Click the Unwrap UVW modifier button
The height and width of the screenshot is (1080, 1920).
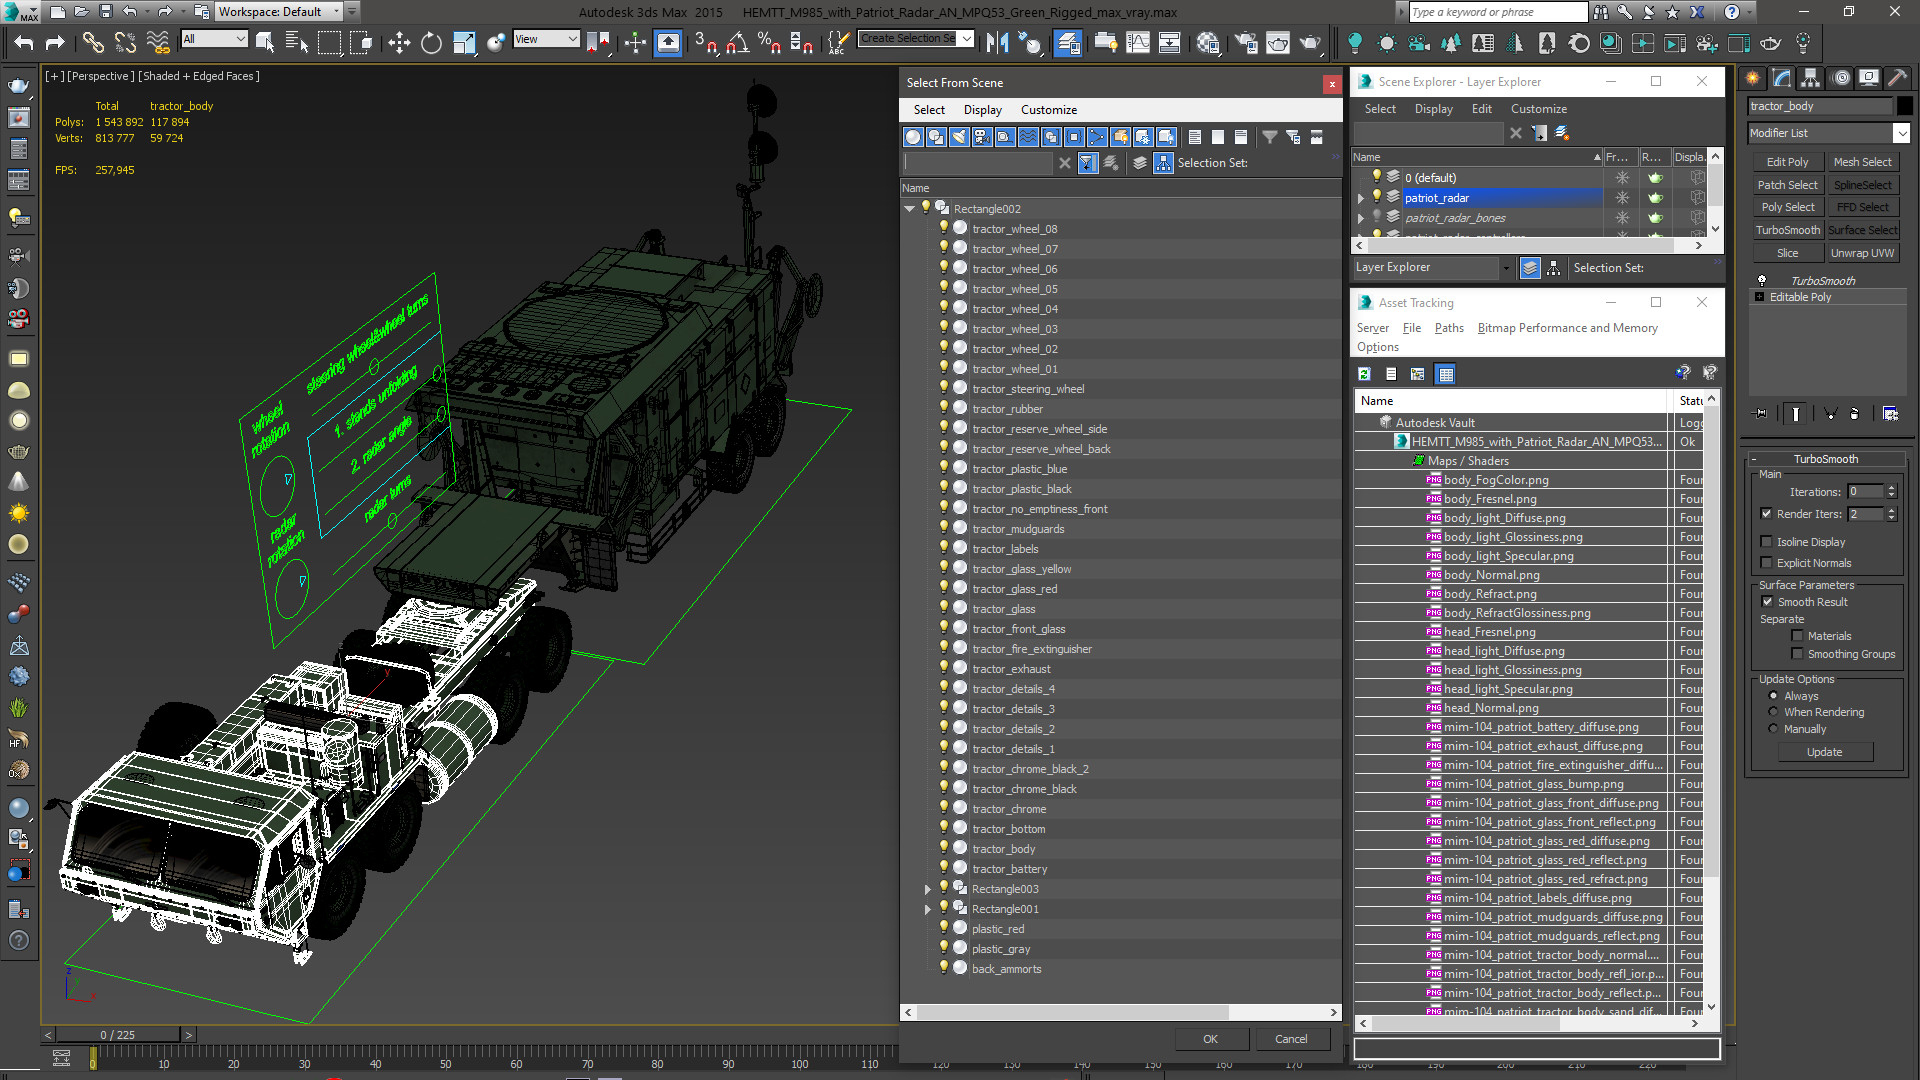pos(1862,253)
